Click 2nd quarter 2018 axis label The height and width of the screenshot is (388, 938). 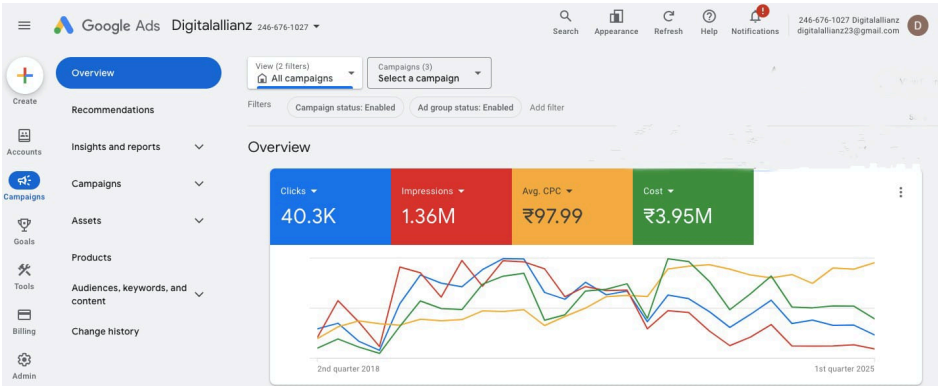(x=348, y=369)
